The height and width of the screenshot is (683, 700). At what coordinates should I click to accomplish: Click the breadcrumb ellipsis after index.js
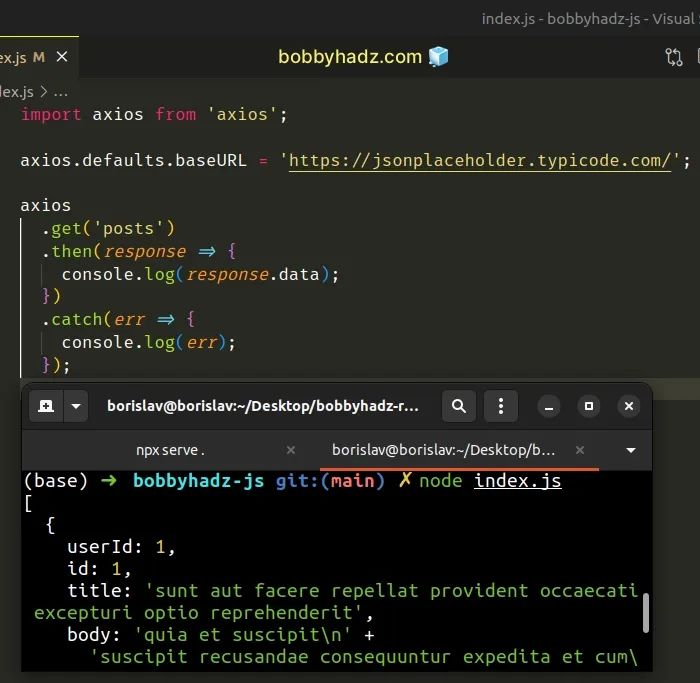click(60, 93)
